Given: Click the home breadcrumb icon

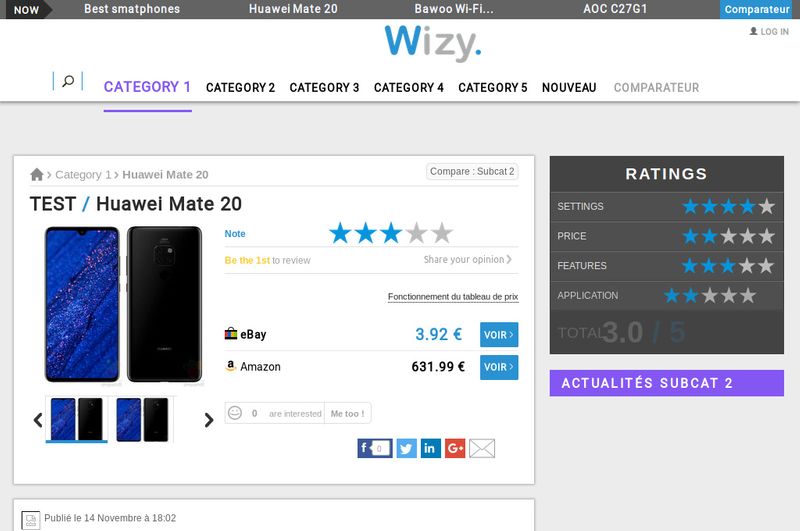Looking at the screenshot, I should [37, 174].
